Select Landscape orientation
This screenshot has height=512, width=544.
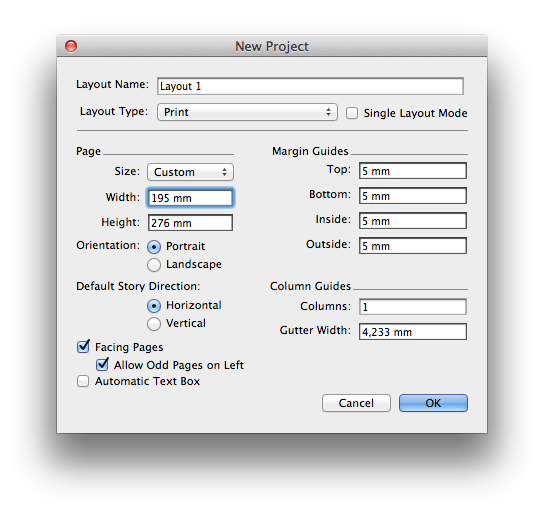pos(154,265)
